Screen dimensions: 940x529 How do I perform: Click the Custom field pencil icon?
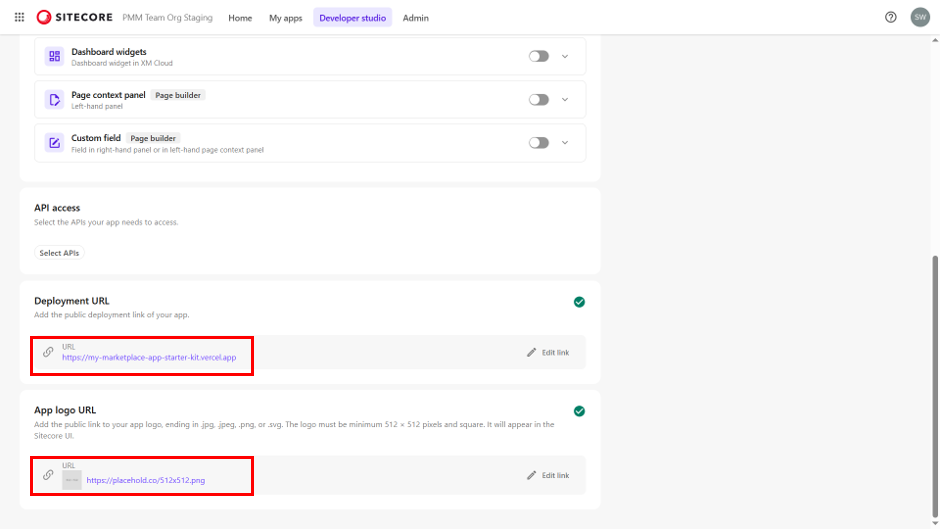click(55, 143)
